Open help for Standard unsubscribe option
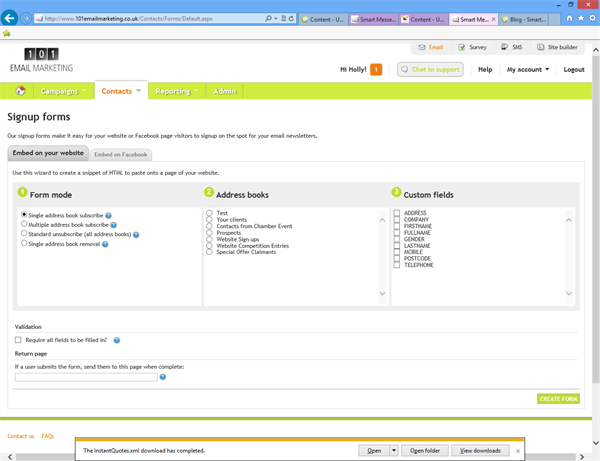Viewport: 600px width, 461px height. click(136, 235)
